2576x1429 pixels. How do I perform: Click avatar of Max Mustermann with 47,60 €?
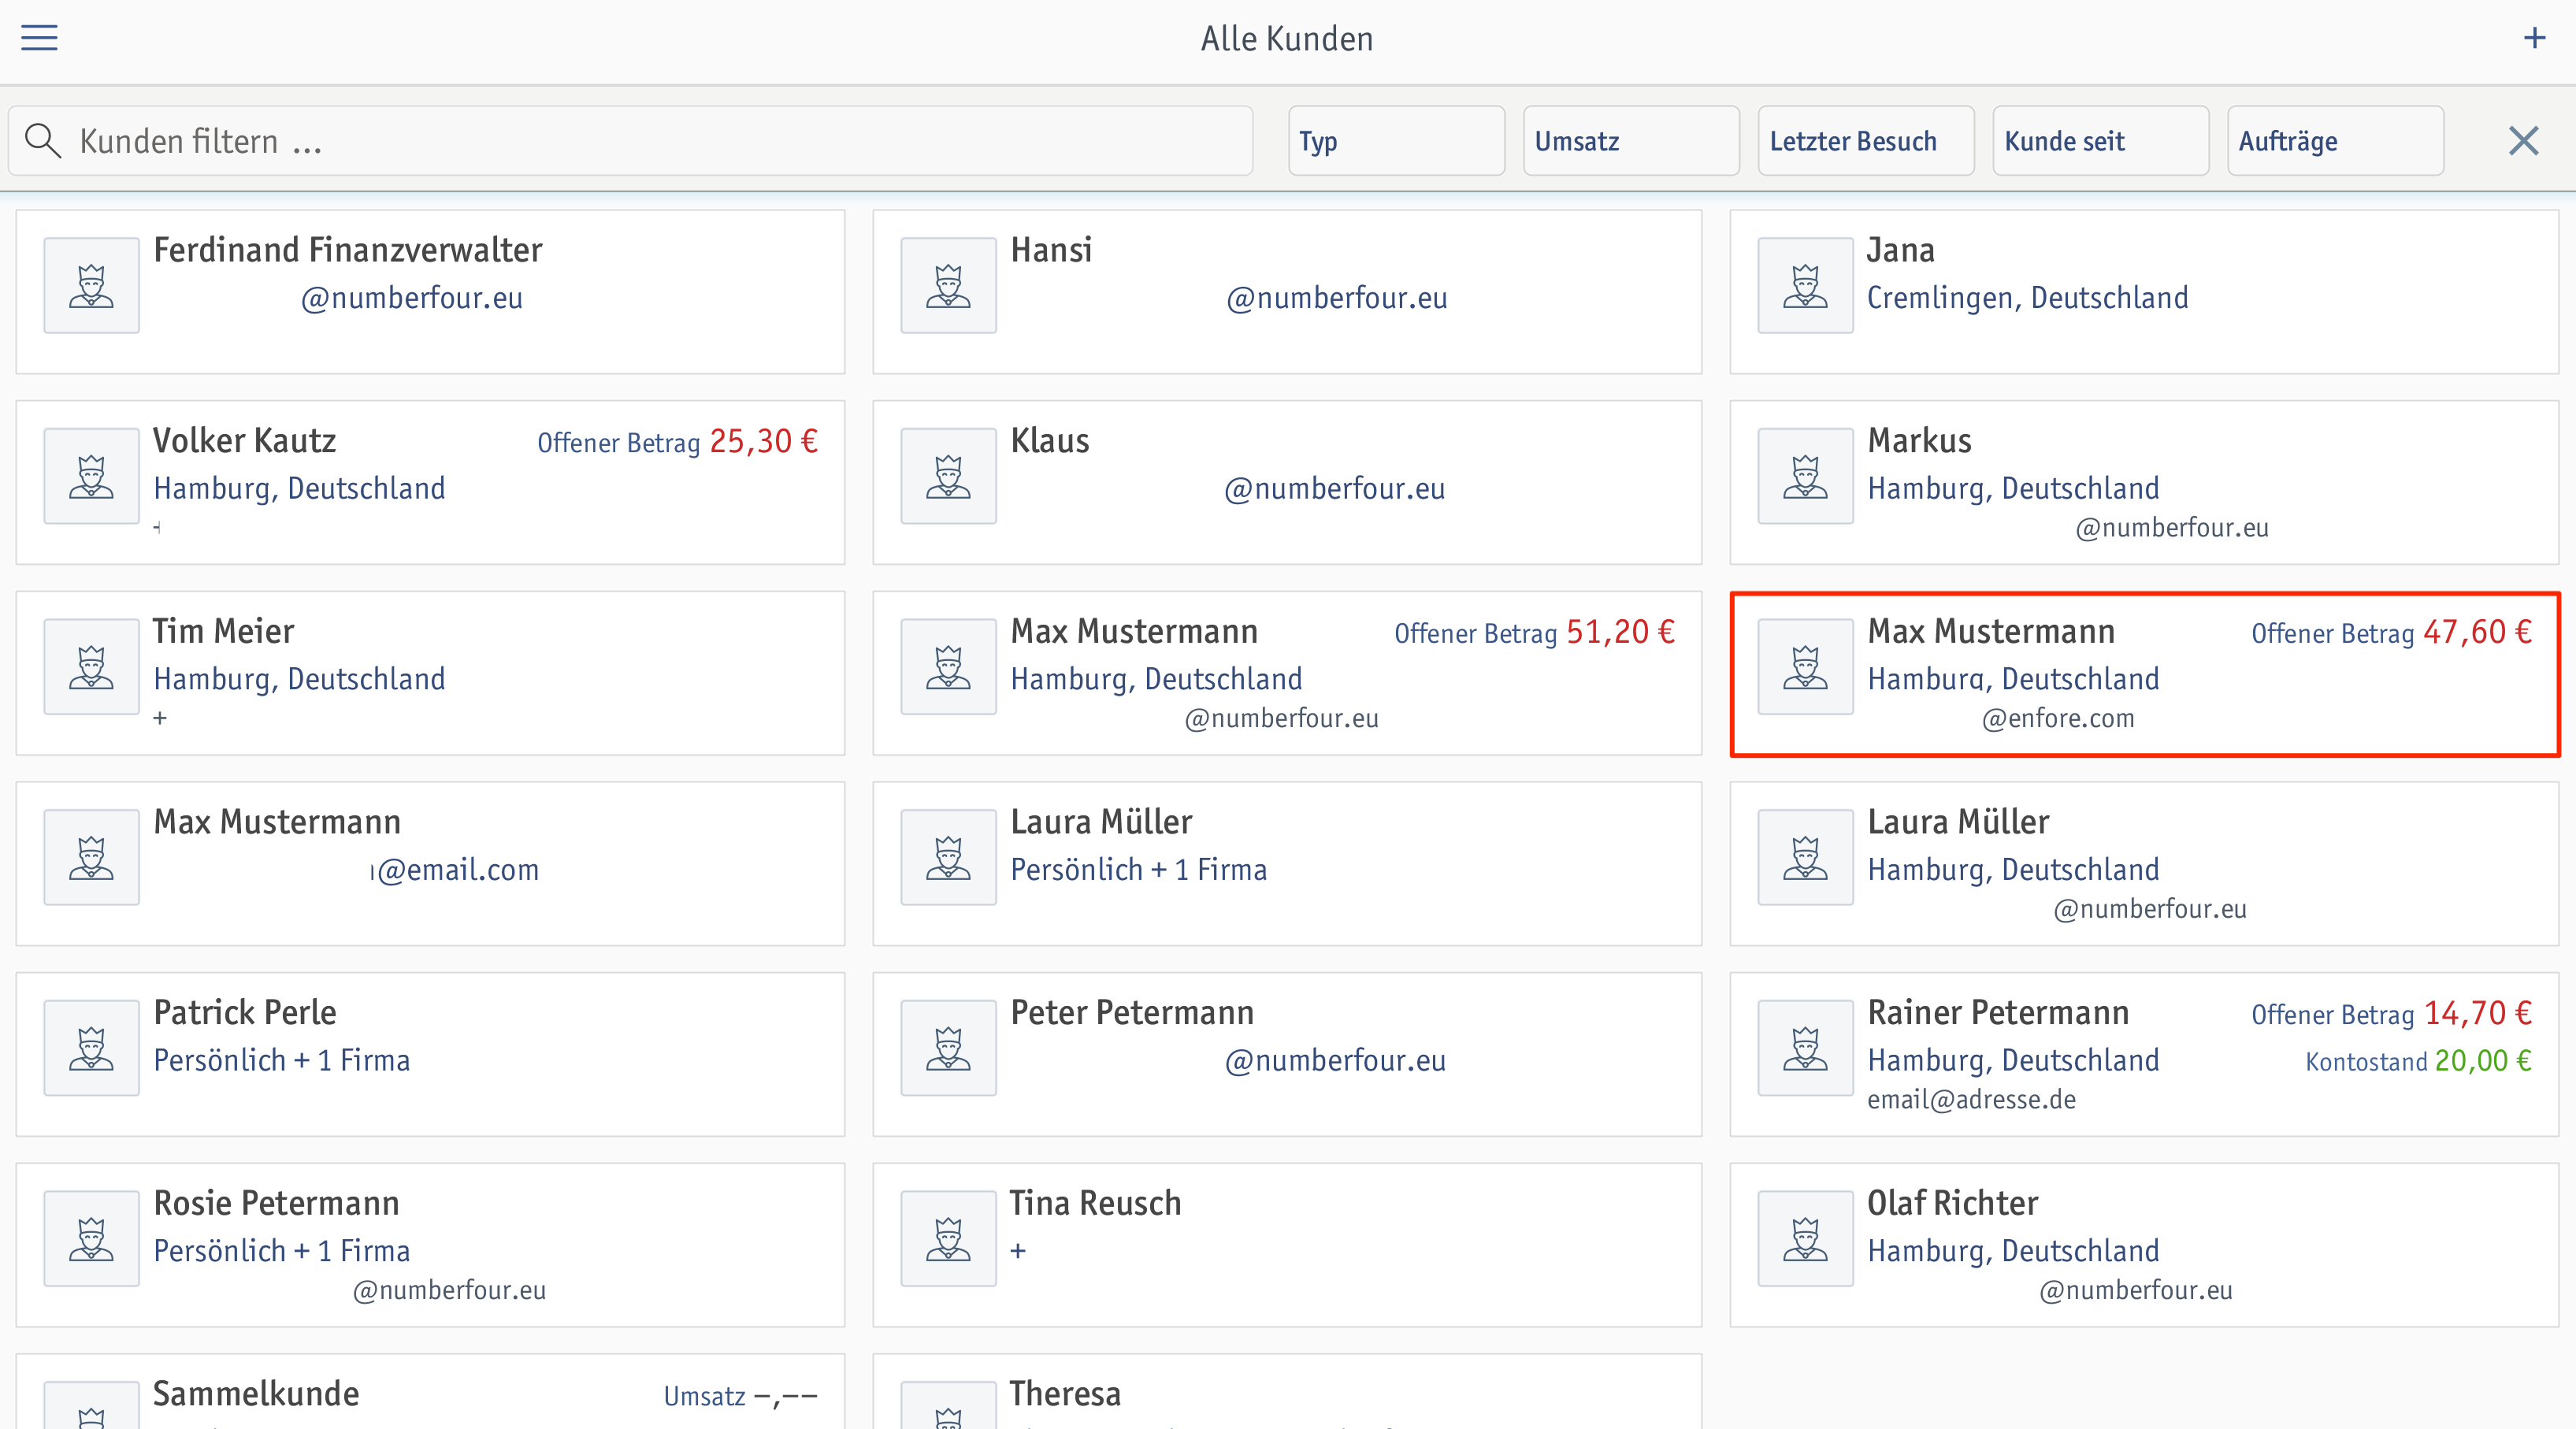1805,666
